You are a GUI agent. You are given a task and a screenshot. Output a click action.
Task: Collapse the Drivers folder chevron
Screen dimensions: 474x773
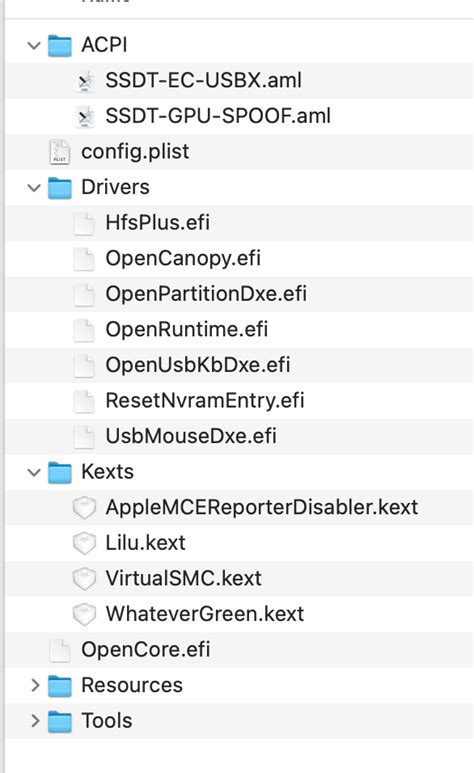point(34,188)
